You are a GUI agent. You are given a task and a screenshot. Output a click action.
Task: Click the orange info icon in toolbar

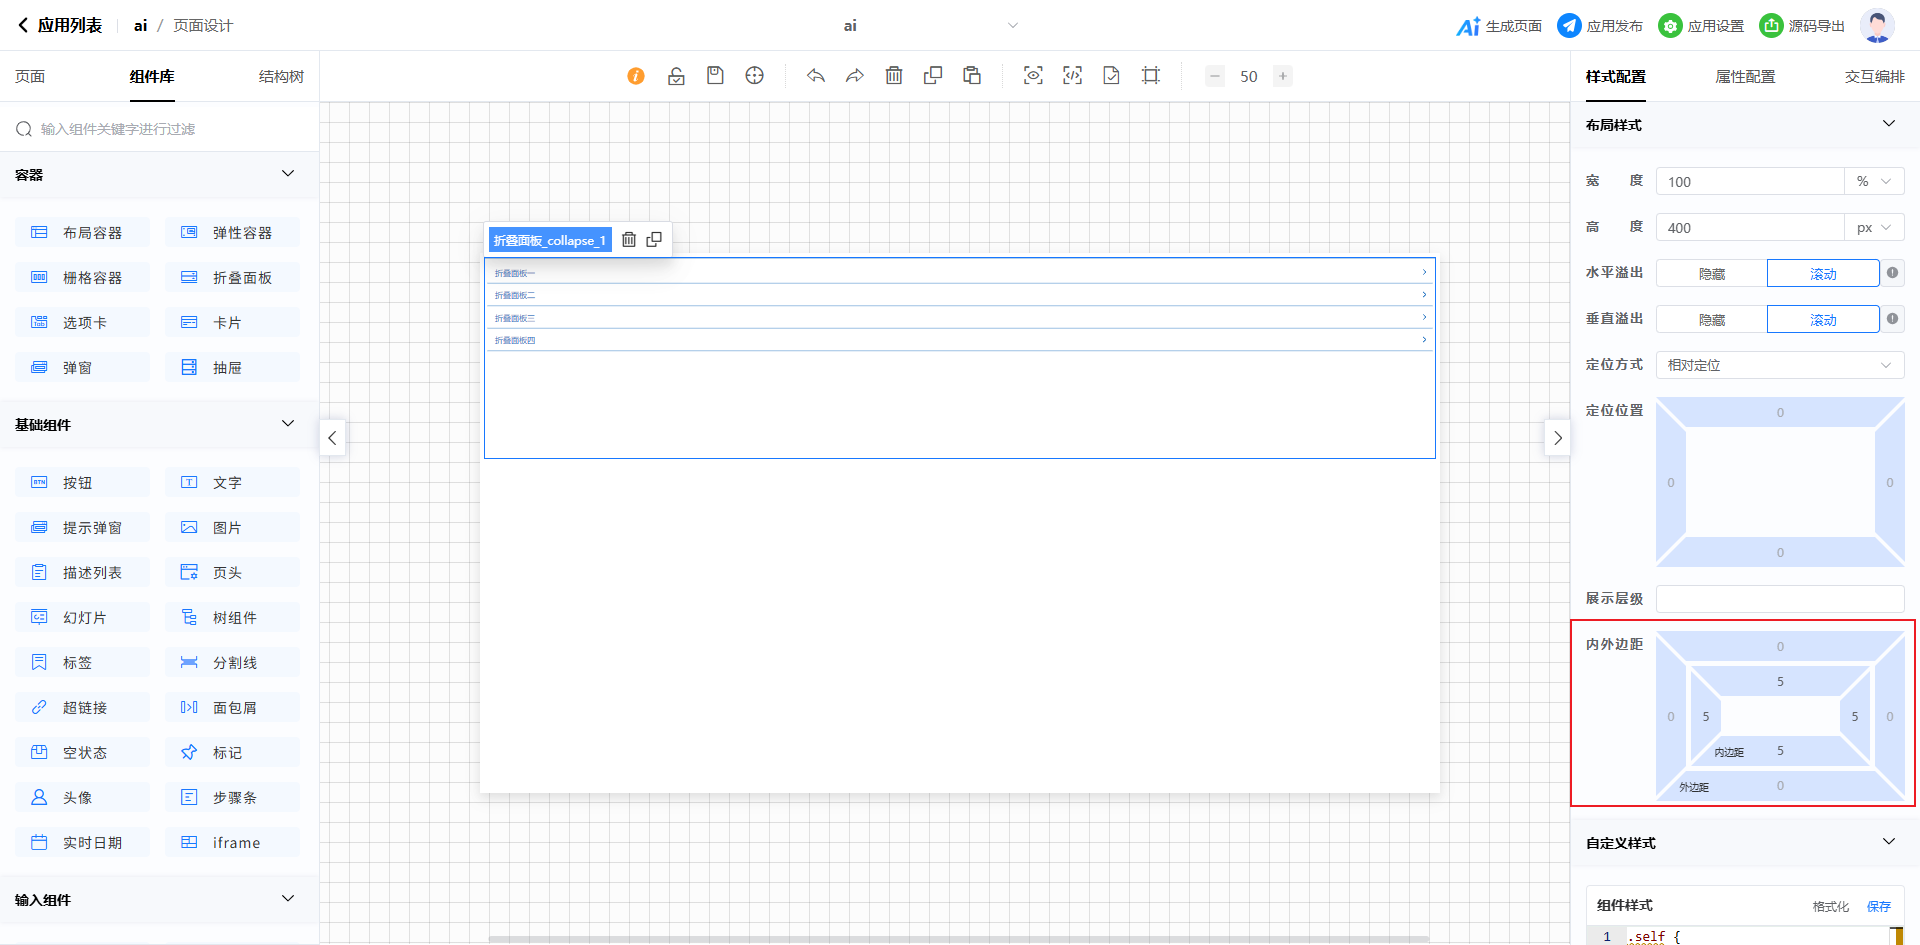pyautogui.click(x=636, y=76)
